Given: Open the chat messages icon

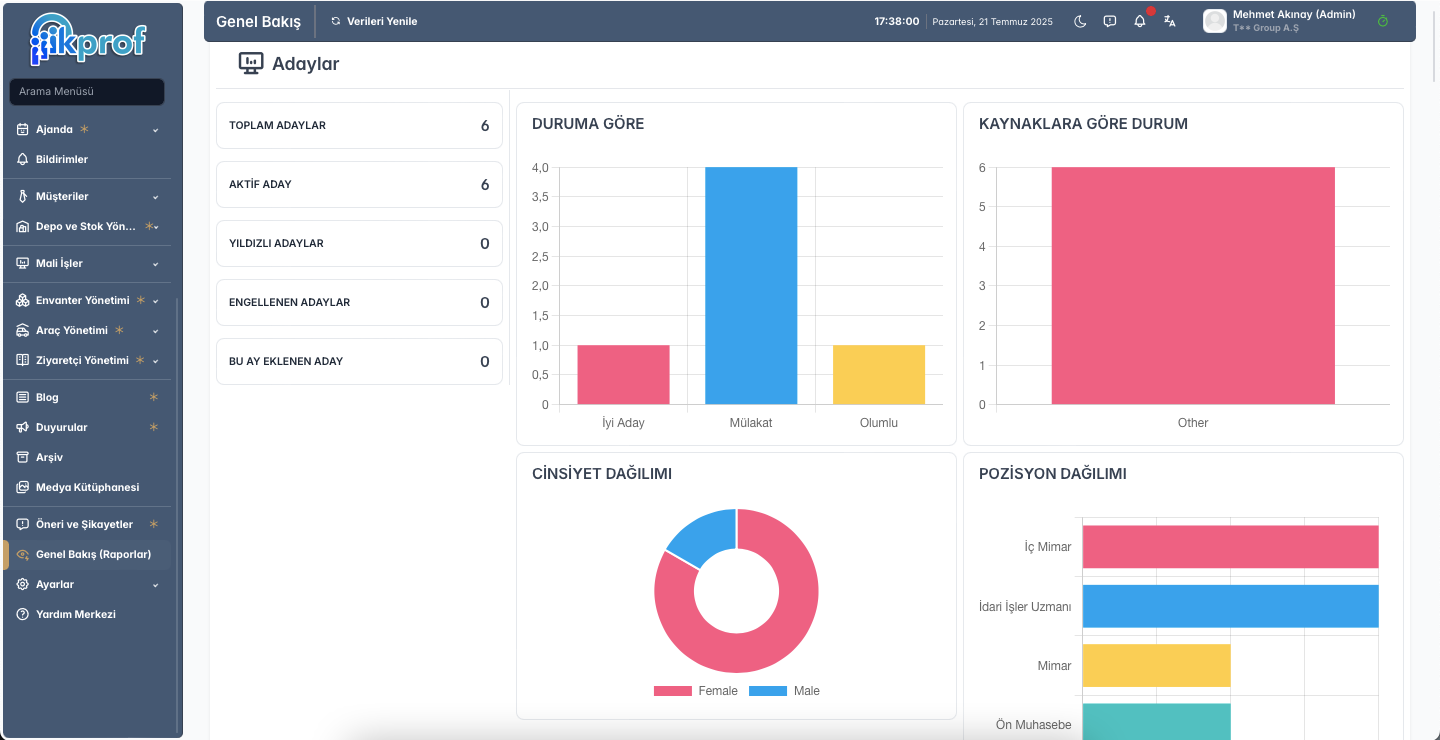Looking at the screenshot, I should (x=1110, y=21).
